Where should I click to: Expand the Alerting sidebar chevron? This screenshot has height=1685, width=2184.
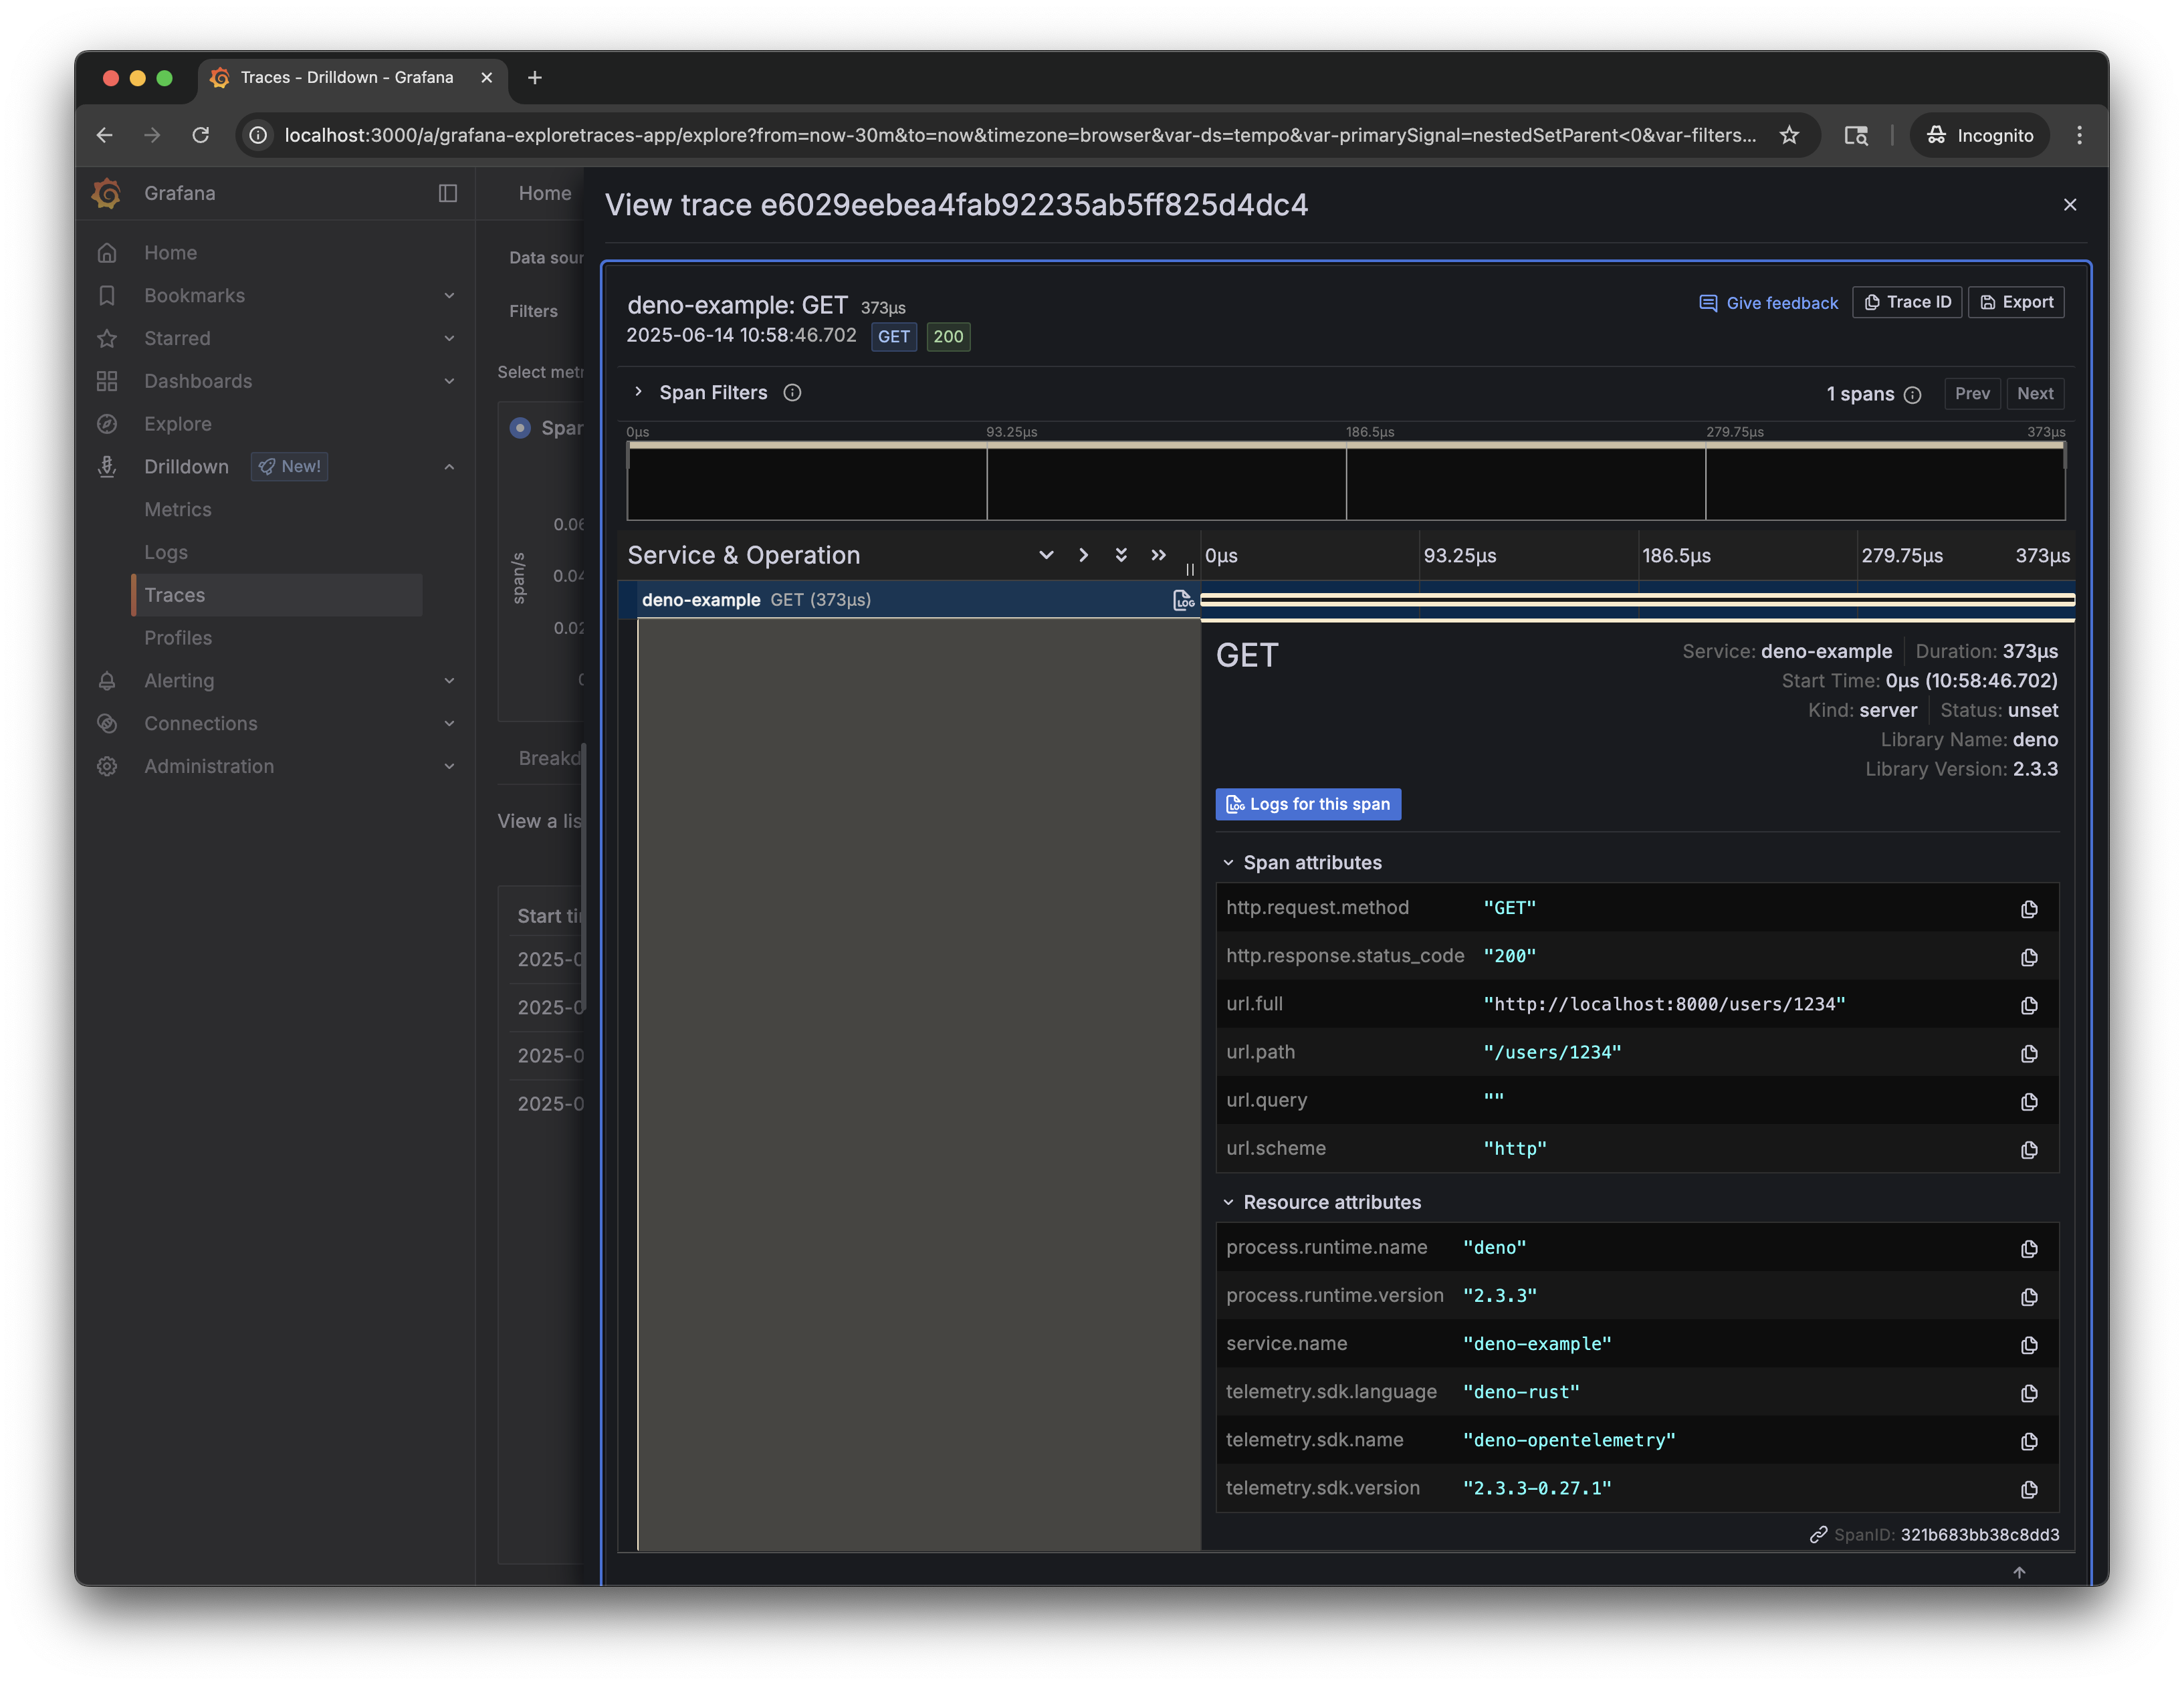tap(449, 680)
